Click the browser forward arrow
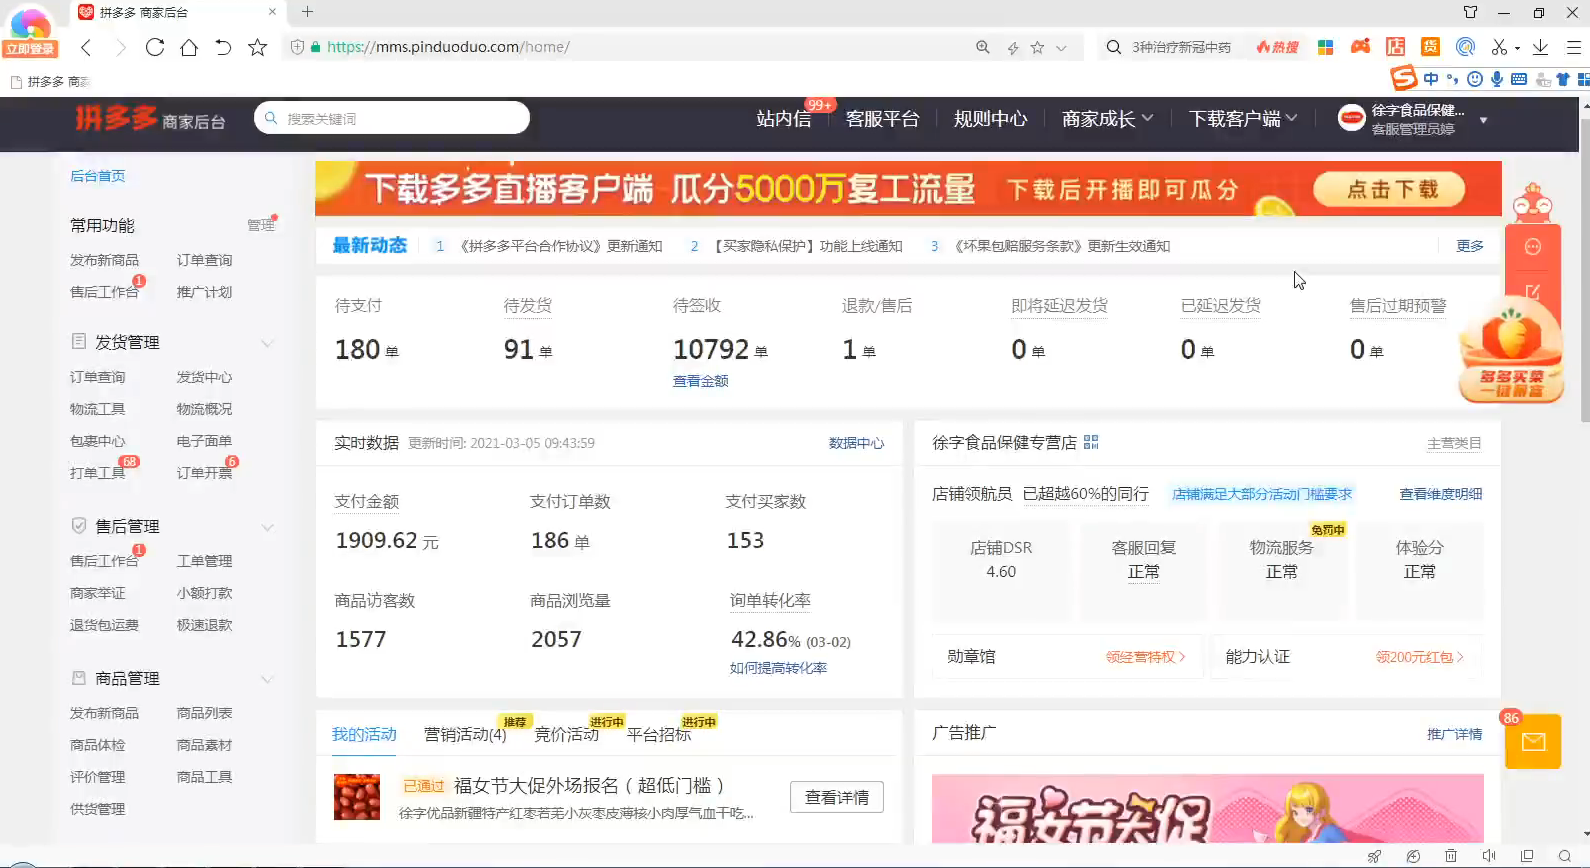 [120, 47]
